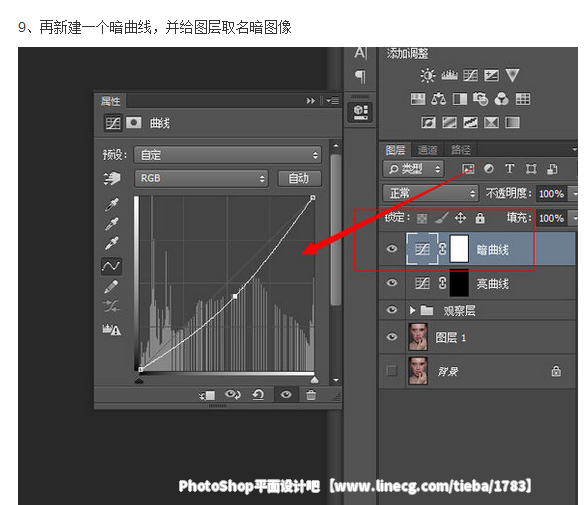Open the RGB channel dropdown
The height and width of the screenshot is (505, 587).
coord(201,178)
